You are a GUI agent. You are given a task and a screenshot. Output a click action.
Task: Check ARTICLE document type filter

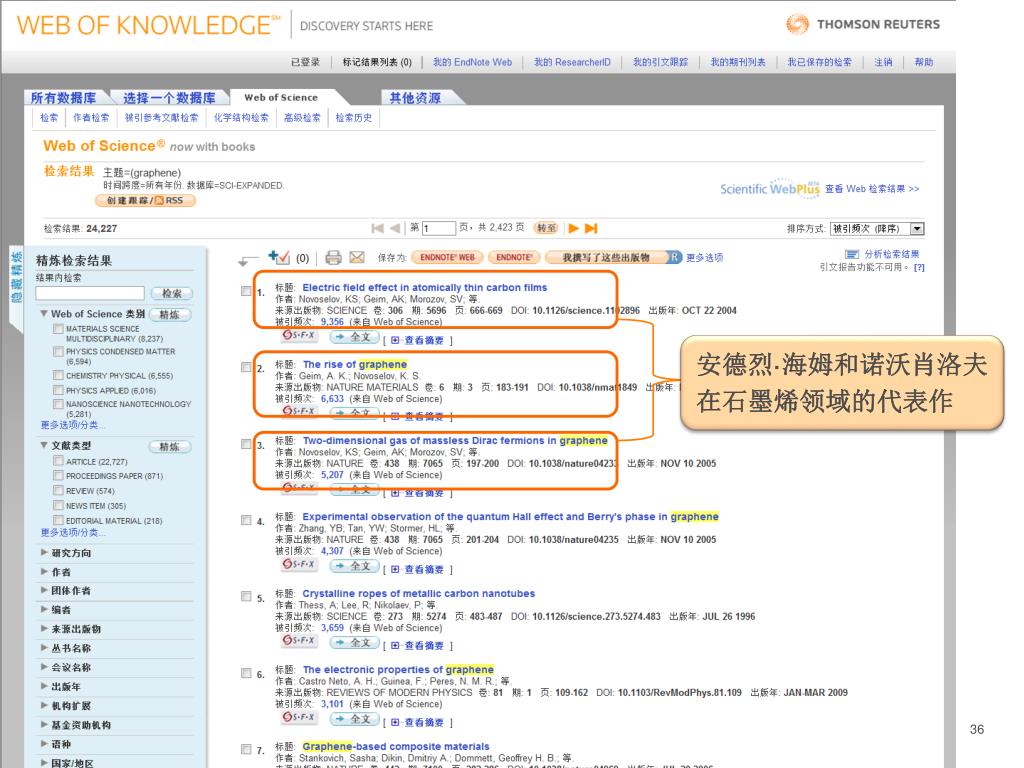pyautogui.click(x=58, y=461)
